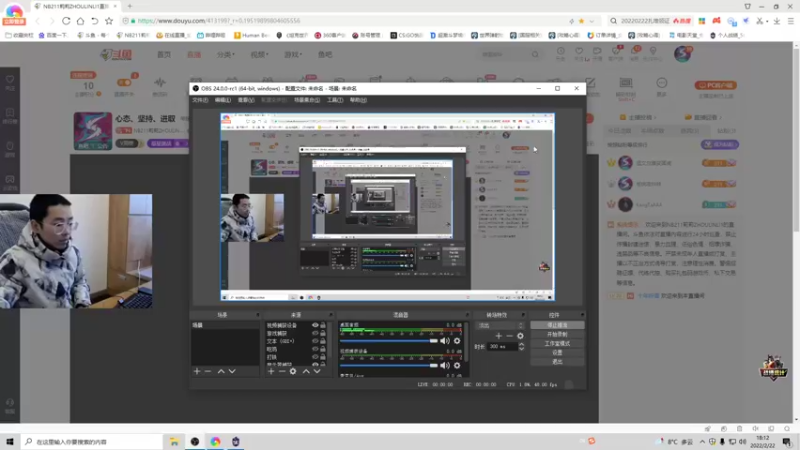Image resolution: width=800 pixels, height=450 pixels.
Task: Click the browser undo-close-tab arrow
Action: 95,21
